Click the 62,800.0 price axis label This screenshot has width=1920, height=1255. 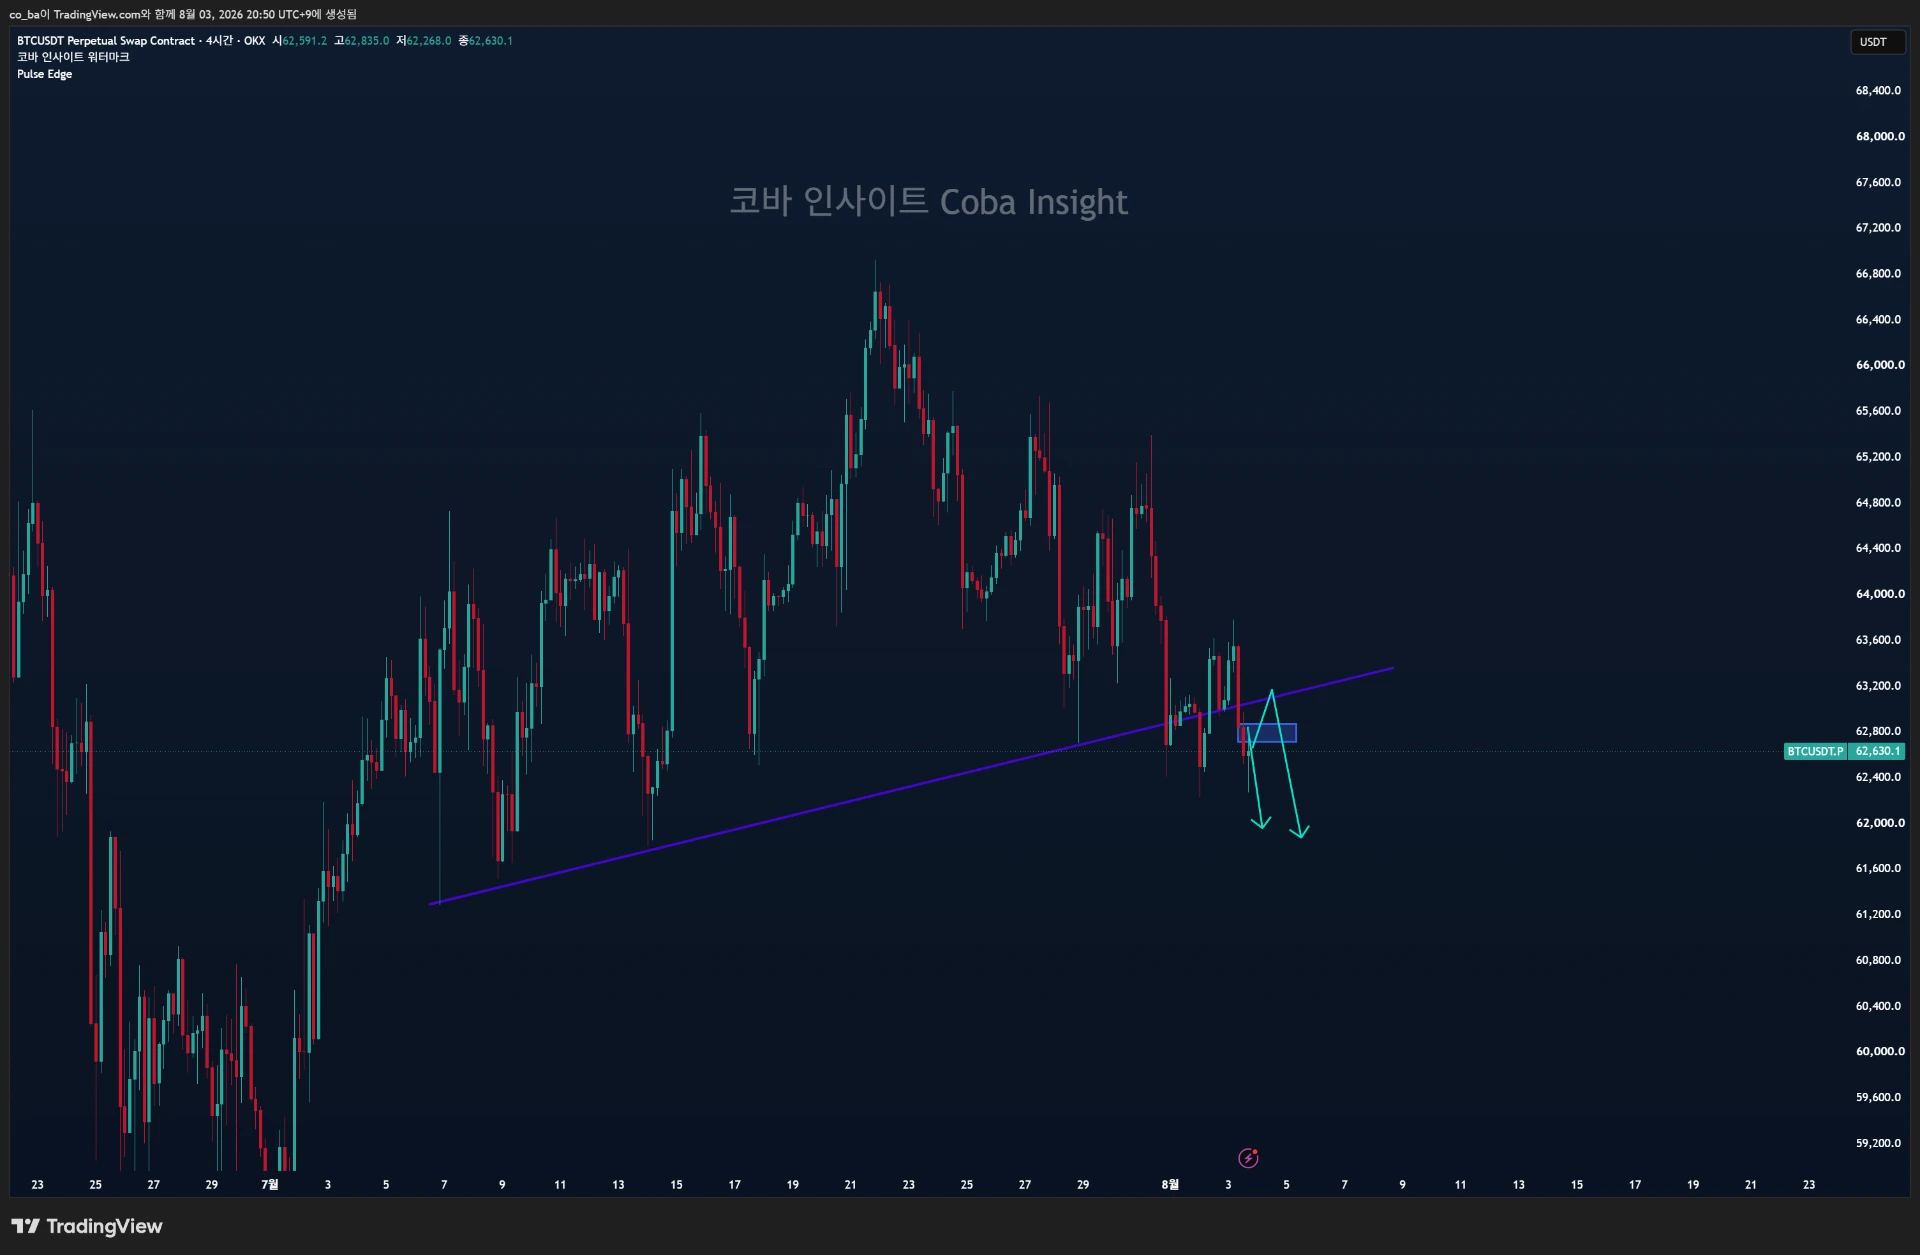point(1879,731)
